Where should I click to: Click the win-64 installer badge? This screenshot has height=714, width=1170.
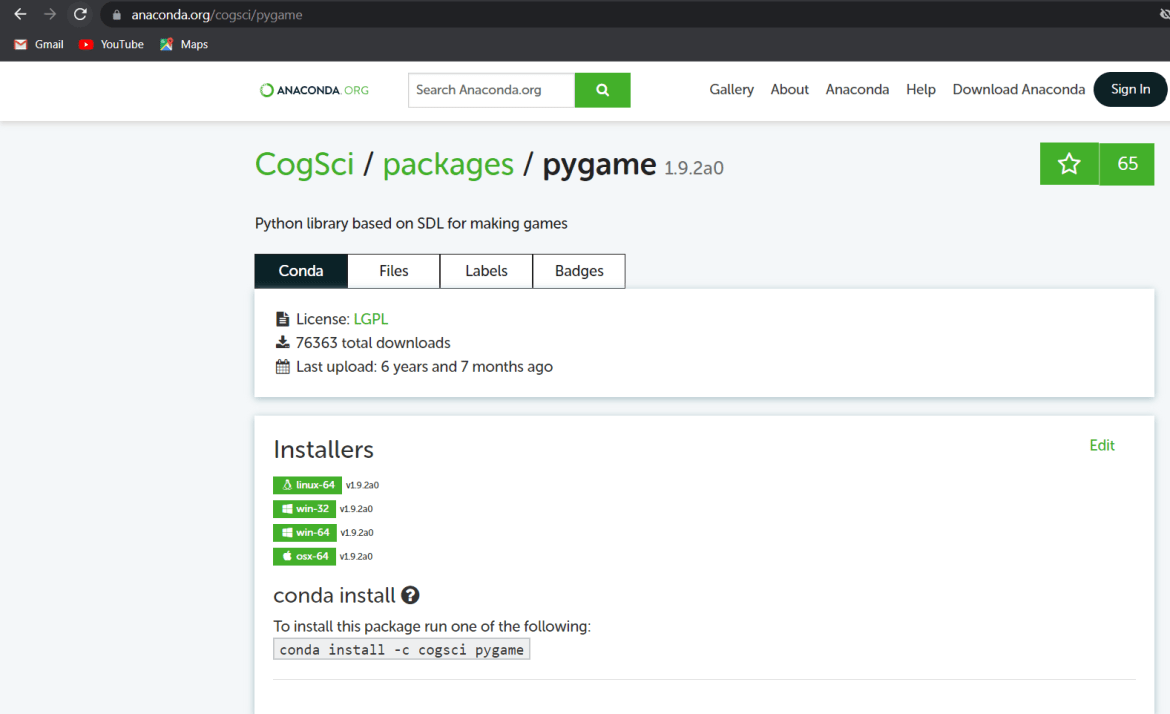pyautogui.click(x=304, y=533)
